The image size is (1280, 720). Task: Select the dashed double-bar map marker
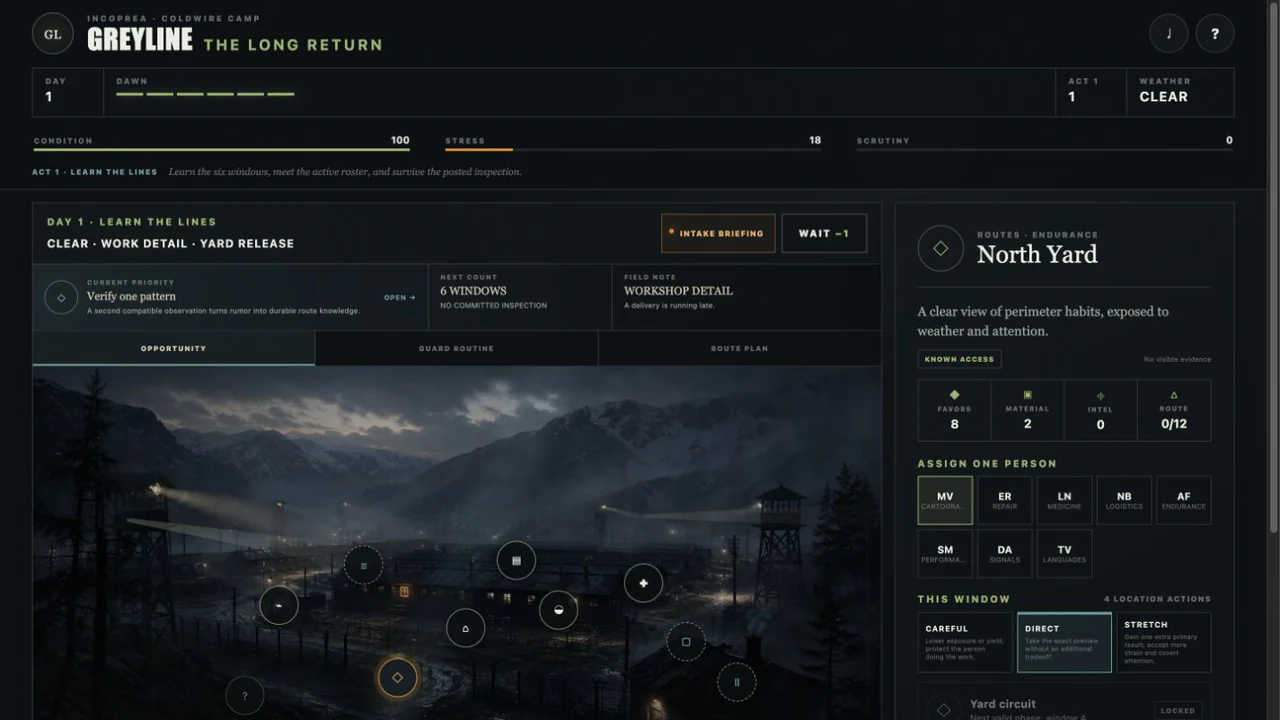737,682
